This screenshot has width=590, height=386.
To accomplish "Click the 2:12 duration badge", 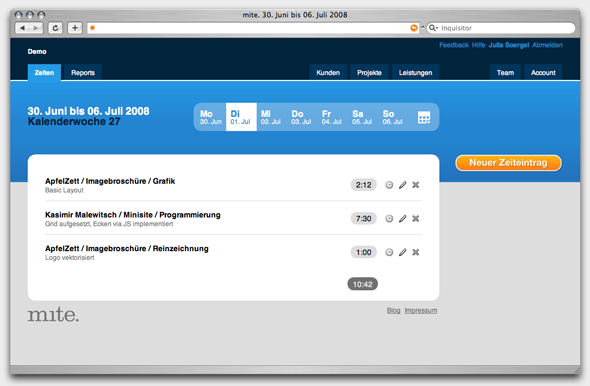I will (363, 185).
